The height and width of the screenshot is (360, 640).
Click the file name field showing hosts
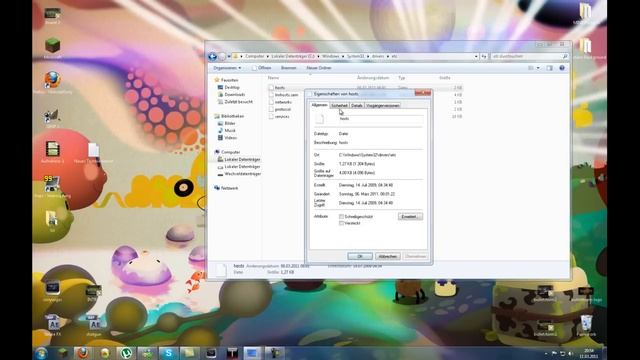pyautogui.click(x=381, y=119)
